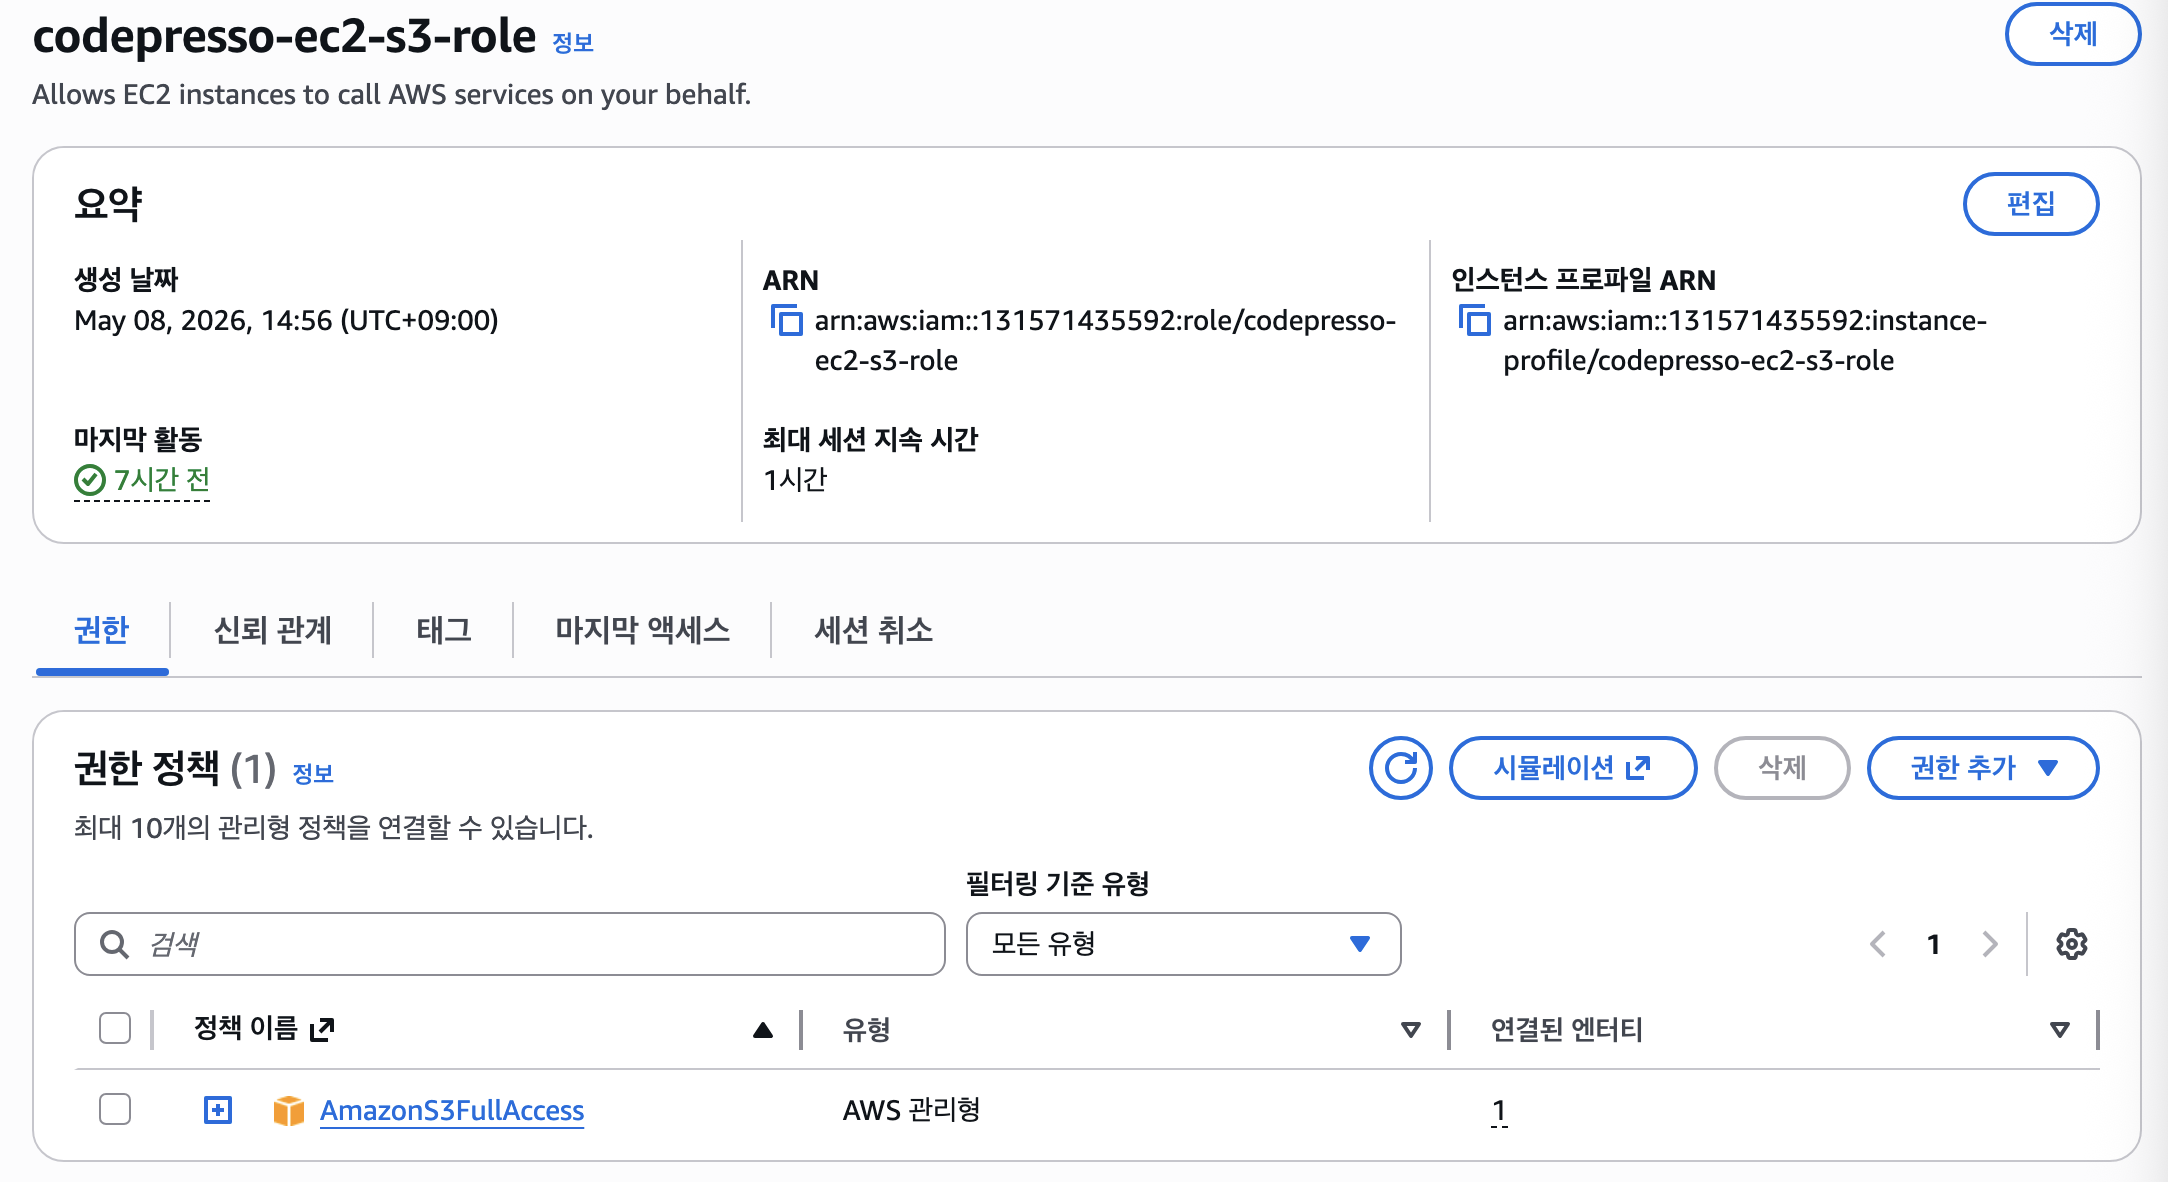The width and height of the screenshot is (2168, 1182).
Task: Click the codepresso-ec2-s3-role page title
Action: pos(285,36)
